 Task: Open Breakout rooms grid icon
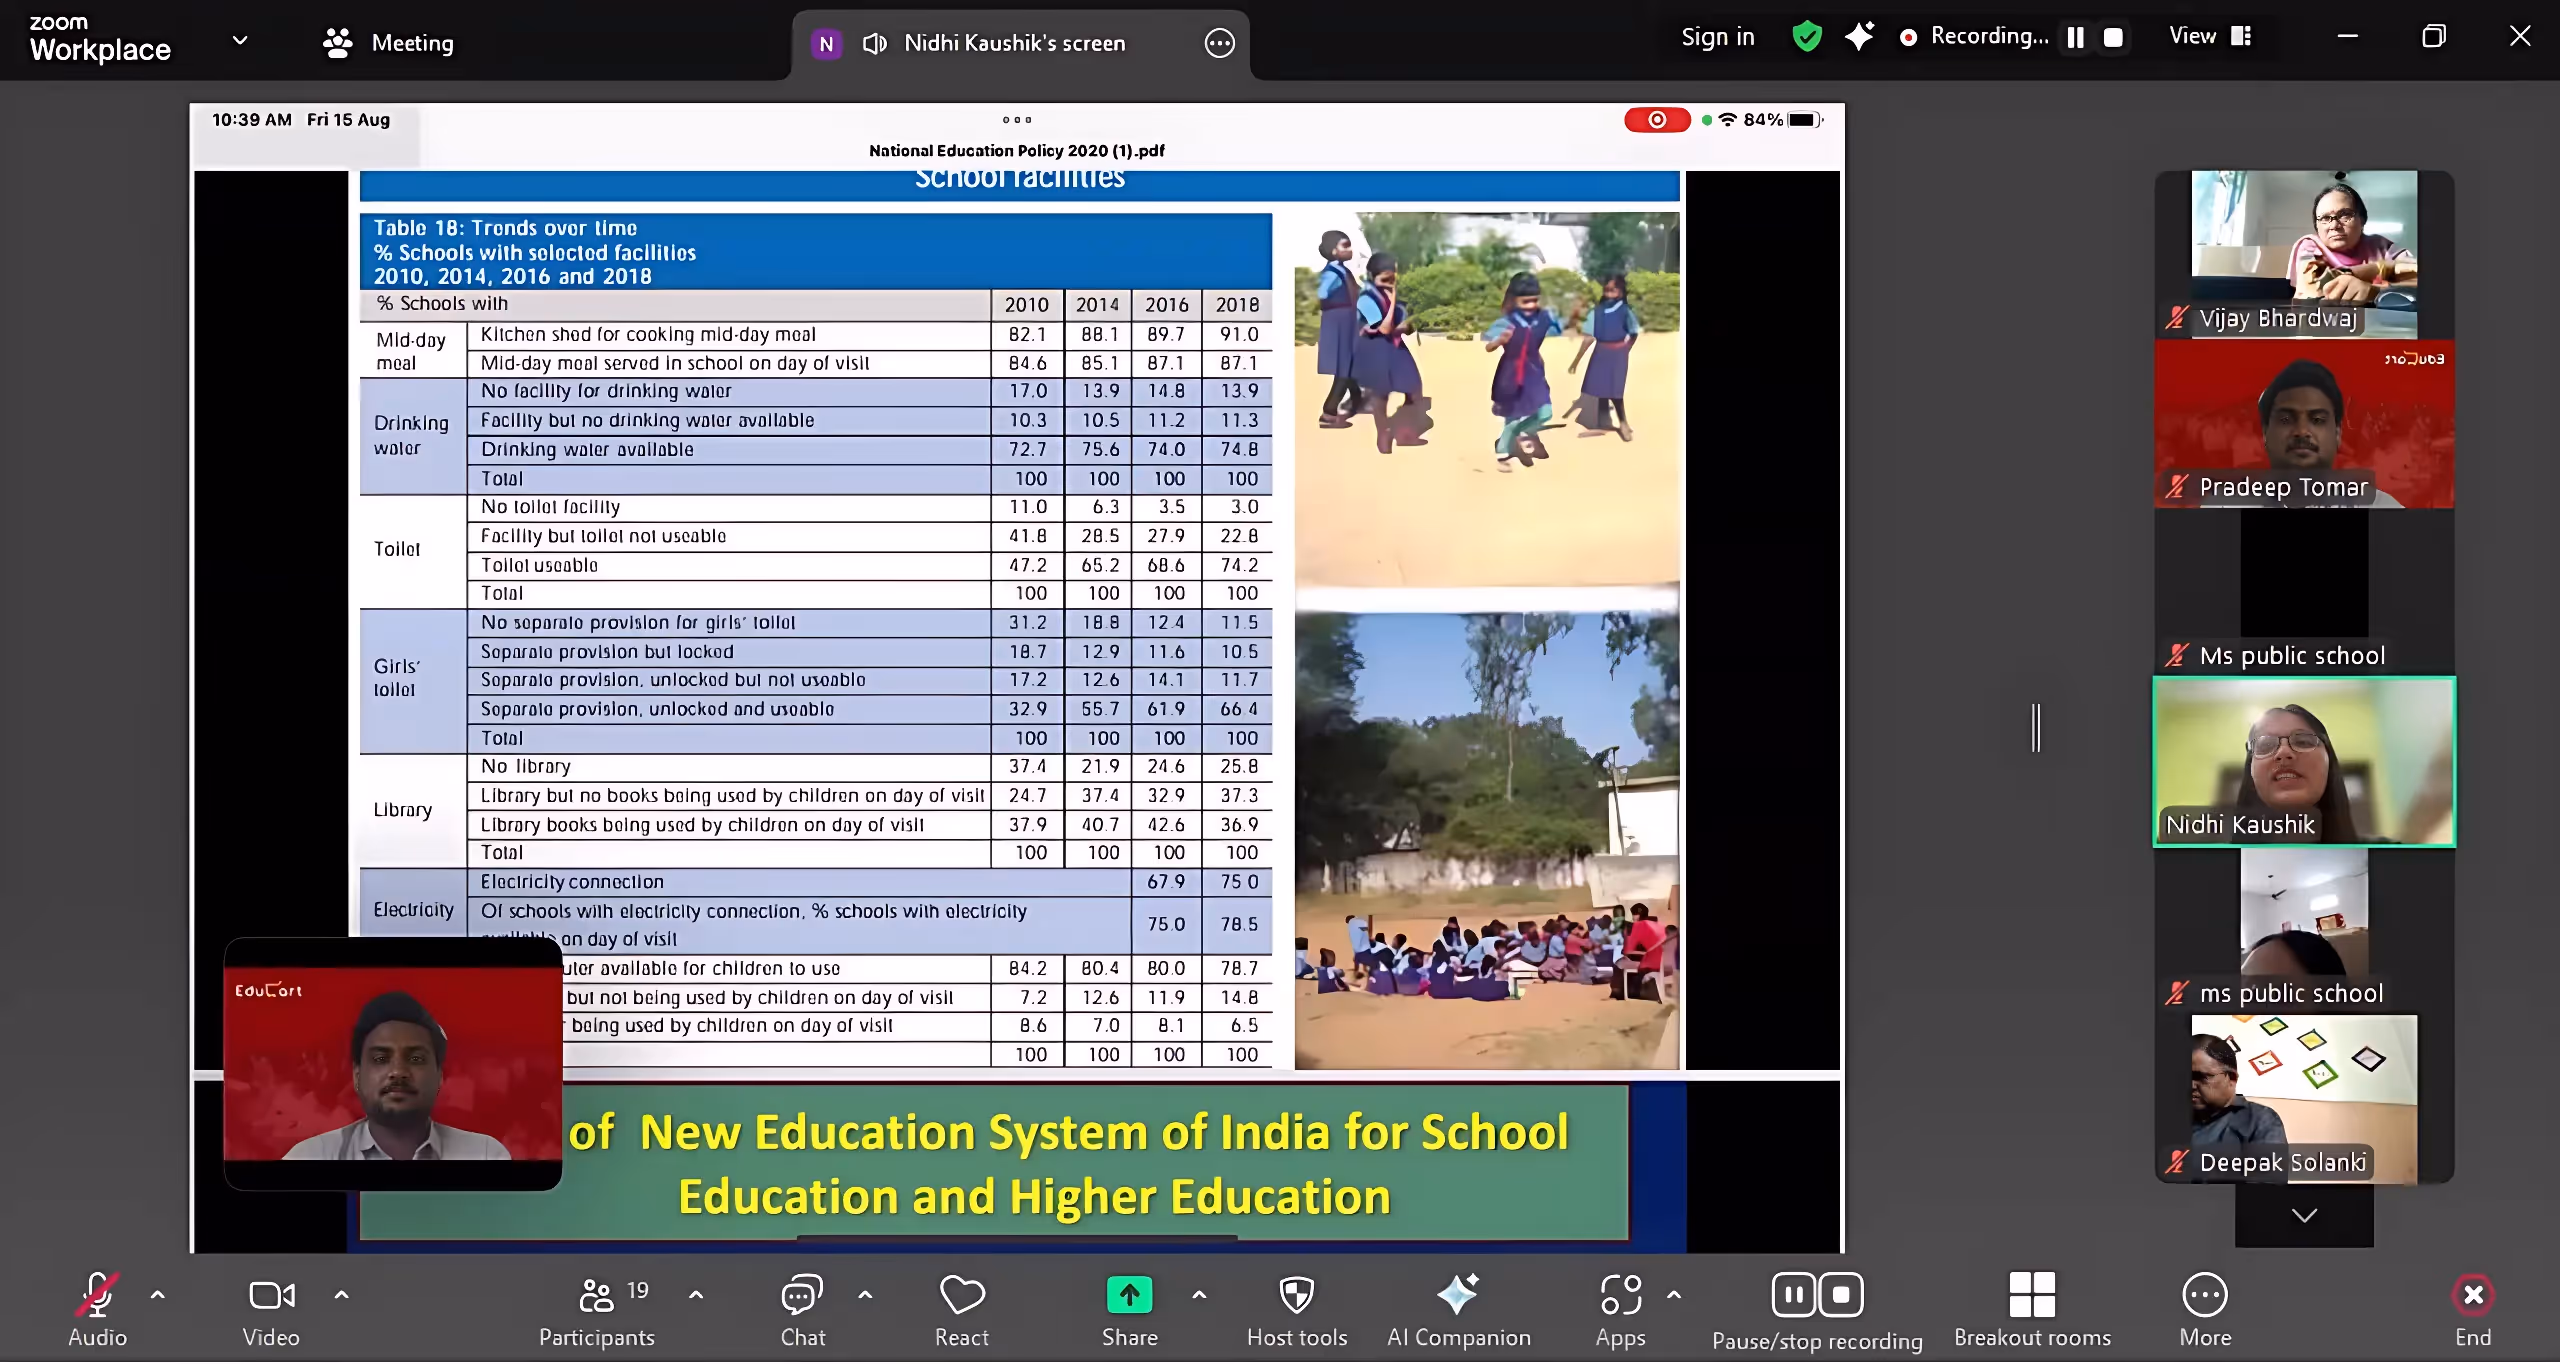[x=2032, y=1296]
